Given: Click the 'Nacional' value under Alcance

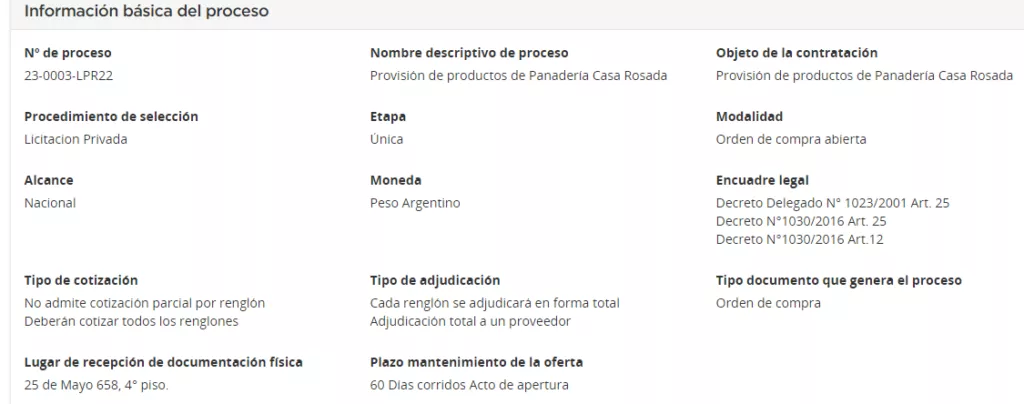Looking at the screenshot, I should tap(50, 203).
